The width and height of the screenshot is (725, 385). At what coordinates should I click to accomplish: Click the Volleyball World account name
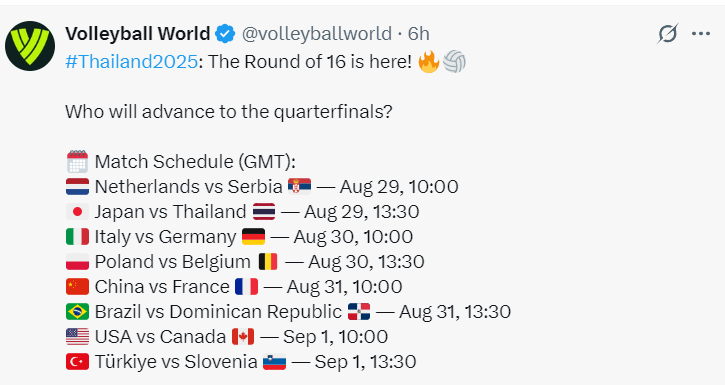[x=138, y=34]
